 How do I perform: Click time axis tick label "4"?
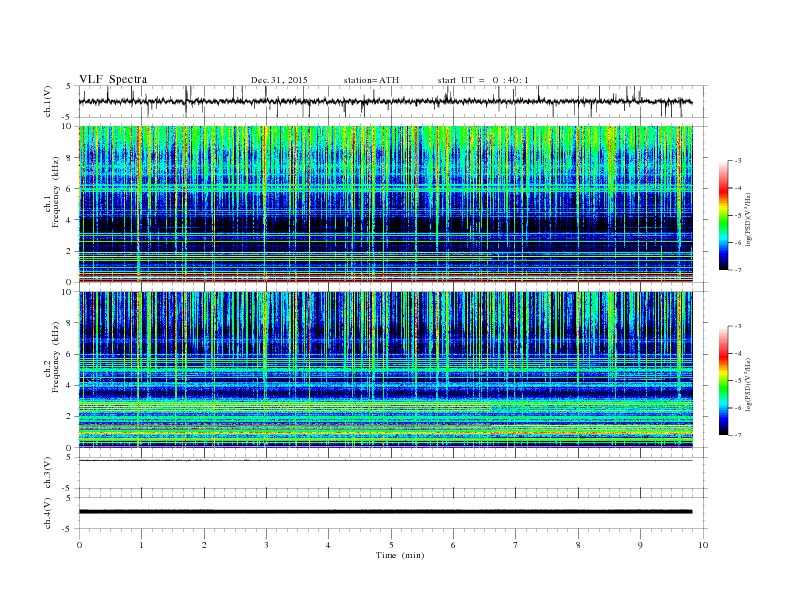tap(328, 545)
